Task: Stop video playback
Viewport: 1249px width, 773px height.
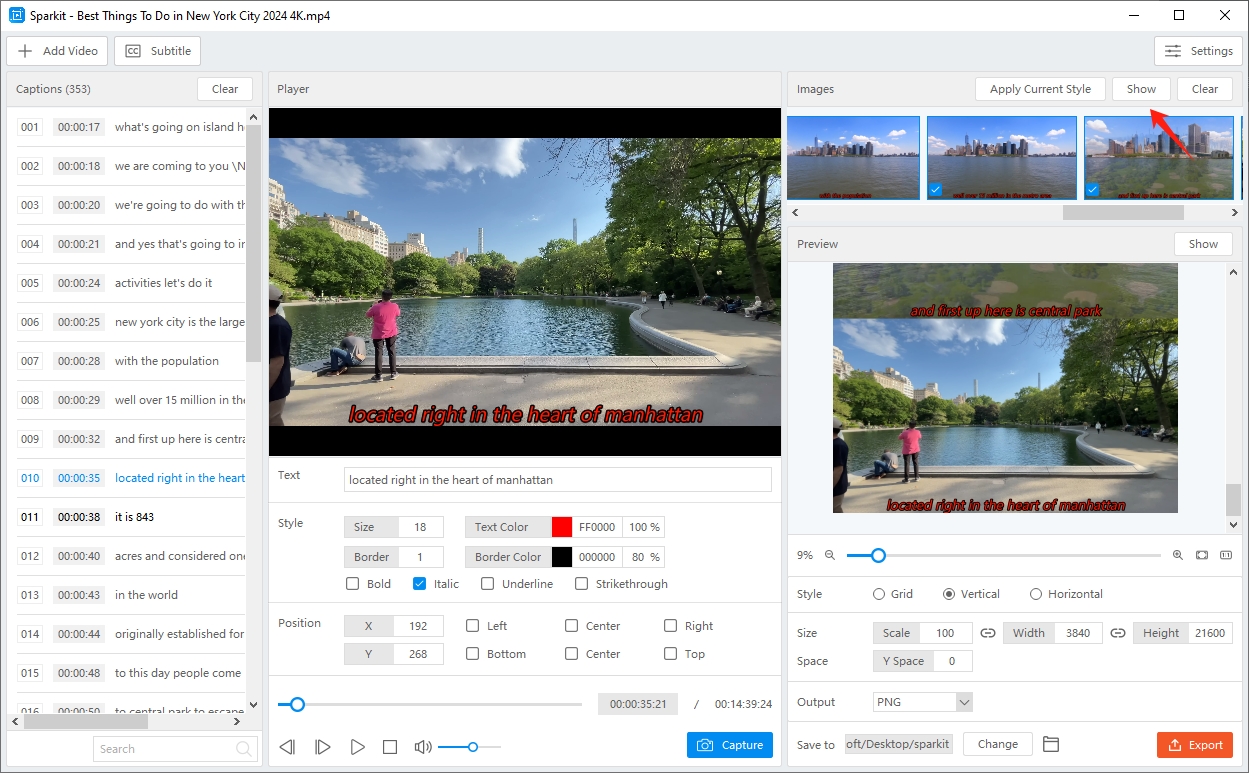Action: click(x=390, y=747)
